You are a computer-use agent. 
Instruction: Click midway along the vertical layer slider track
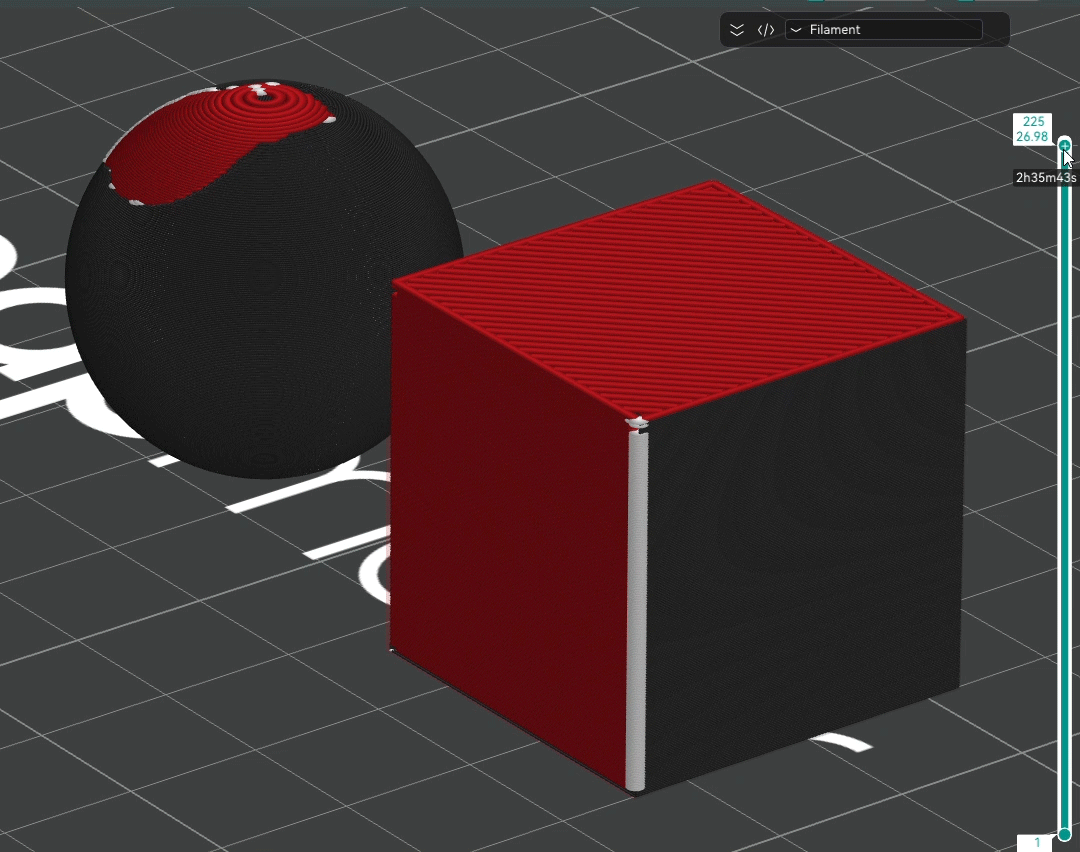point(1065,489)
